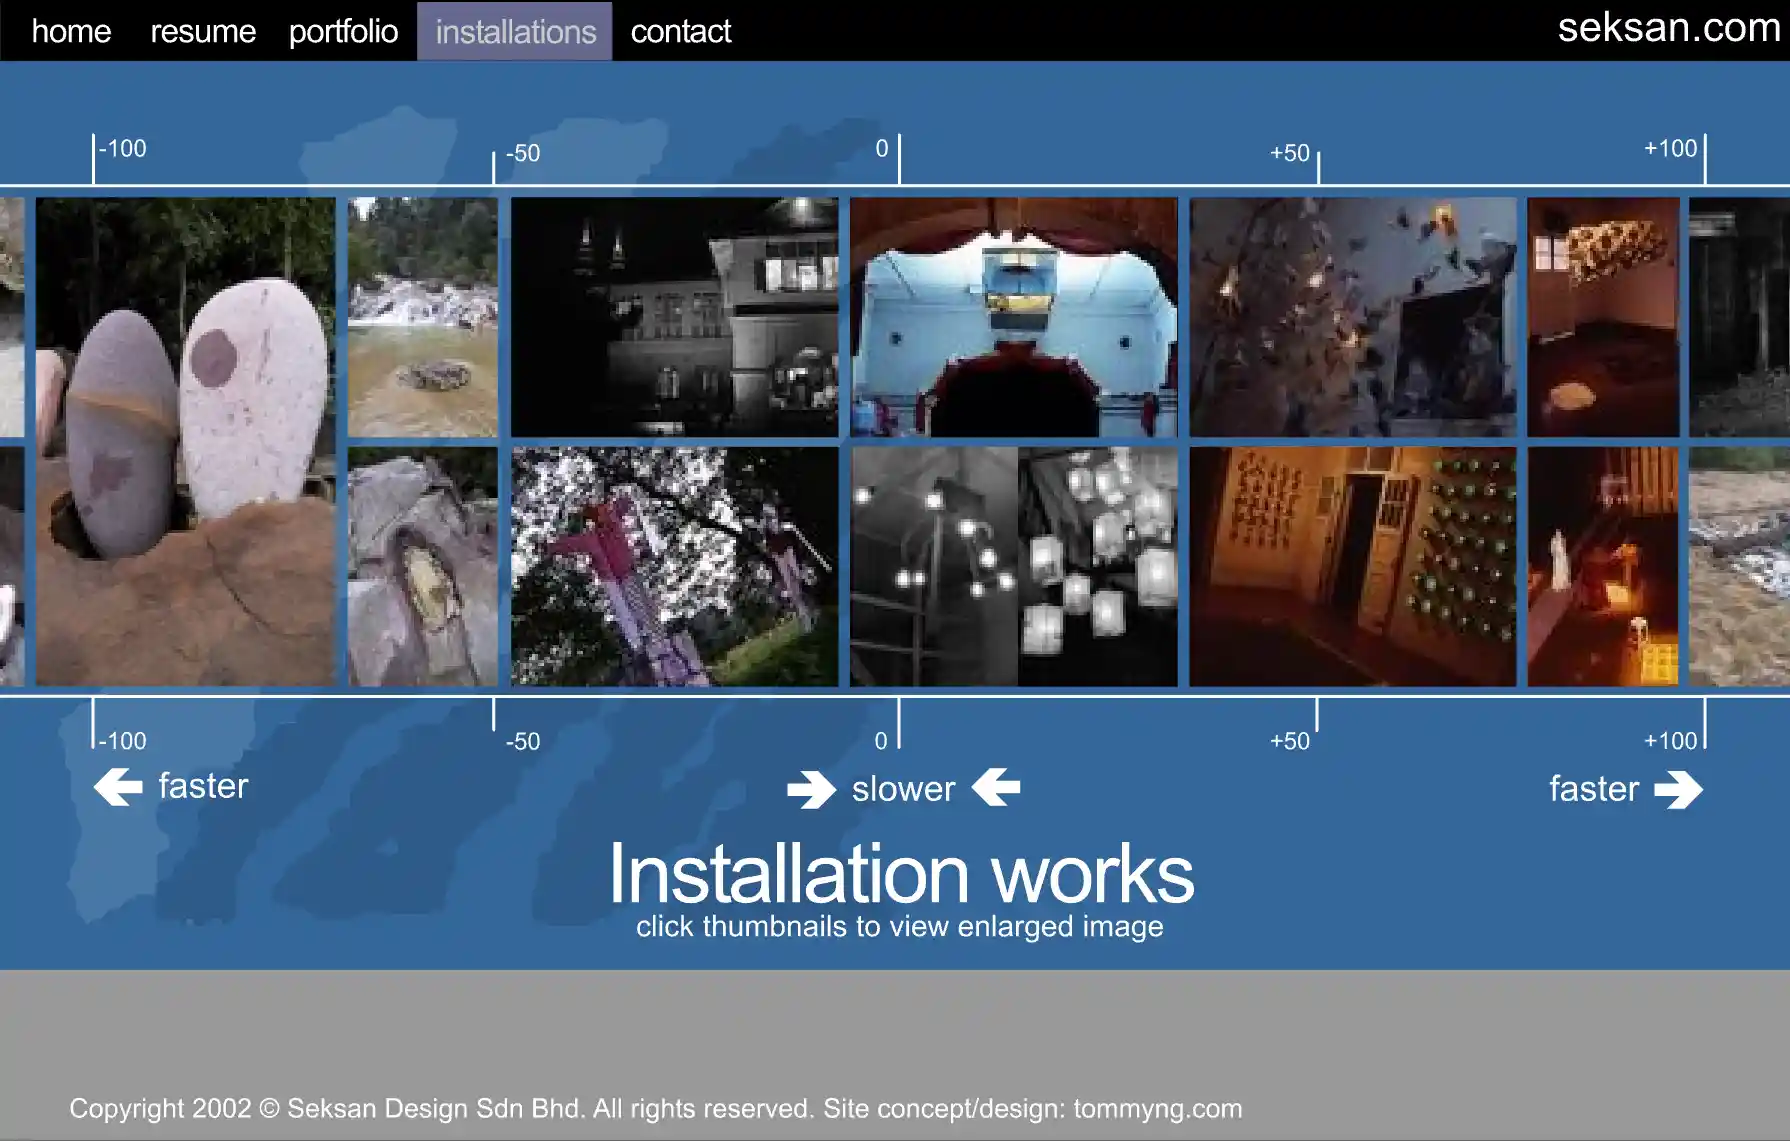The image size is (1790, 1141).
Task: Click the left 'faster' label
Action: (x=203, y=786)
